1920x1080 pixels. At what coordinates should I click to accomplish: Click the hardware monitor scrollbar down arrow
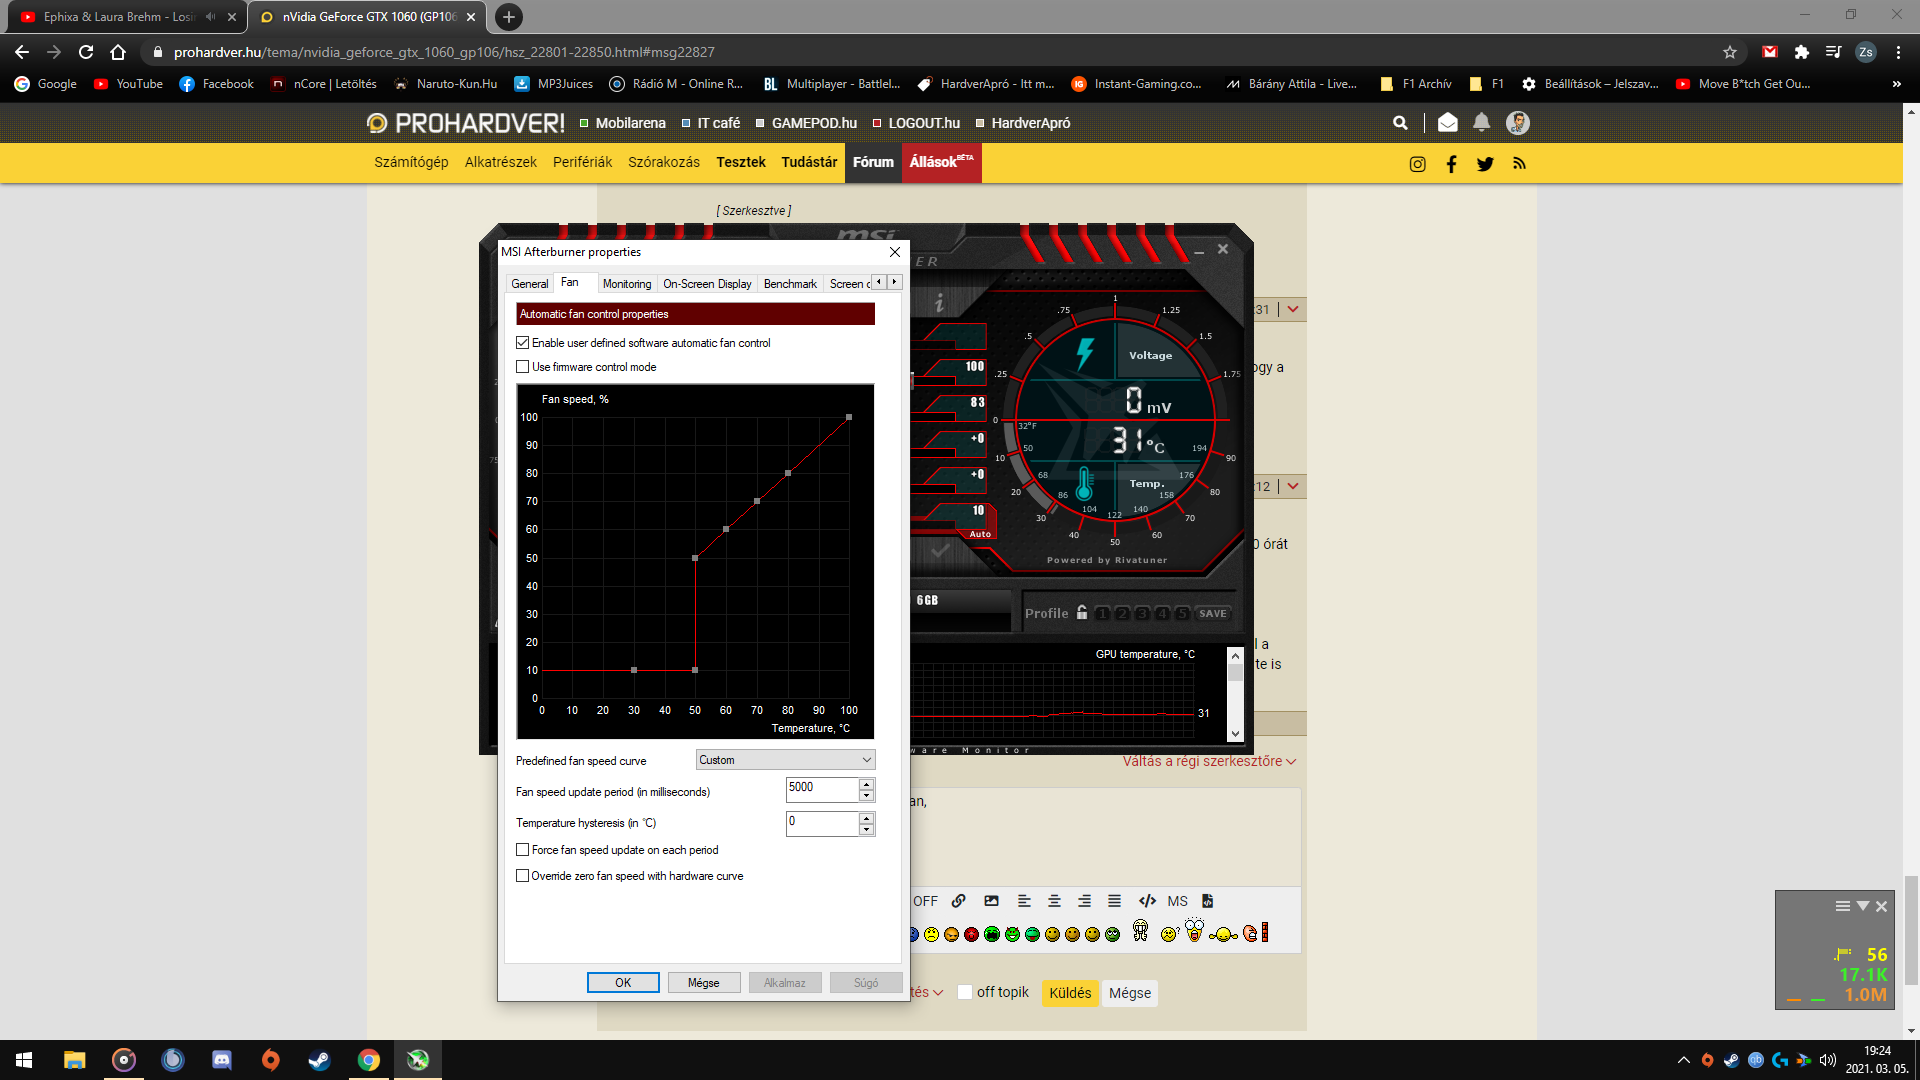pyautogui.click(x=1235, y=734)
